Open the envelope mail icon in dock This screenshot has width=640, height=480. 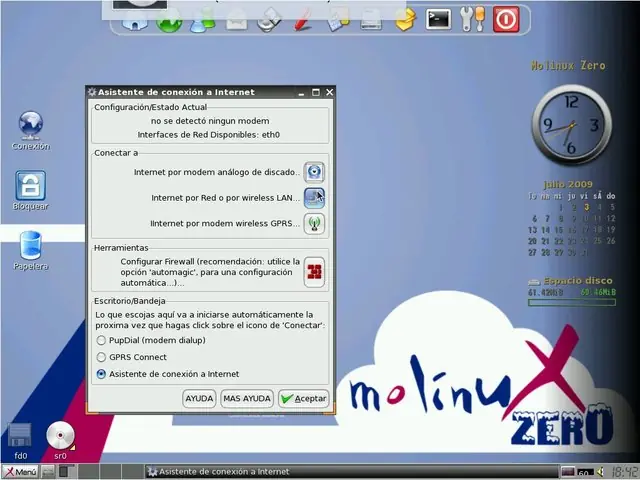pyautogui.click(x=237, y=20)
